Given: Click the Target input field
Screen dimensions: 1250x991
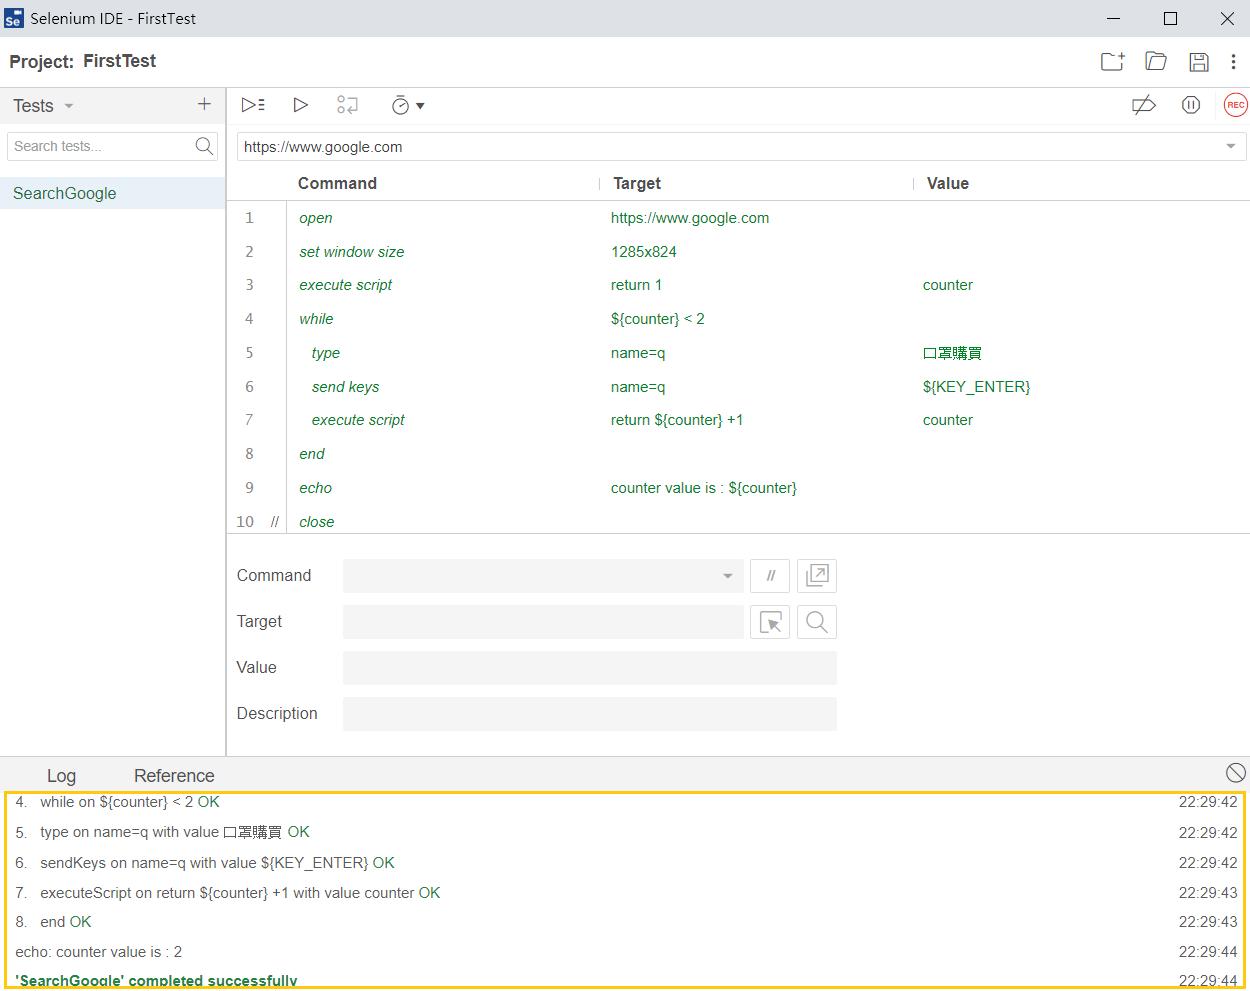Looking at the screenshot, I should click(543, 622).
